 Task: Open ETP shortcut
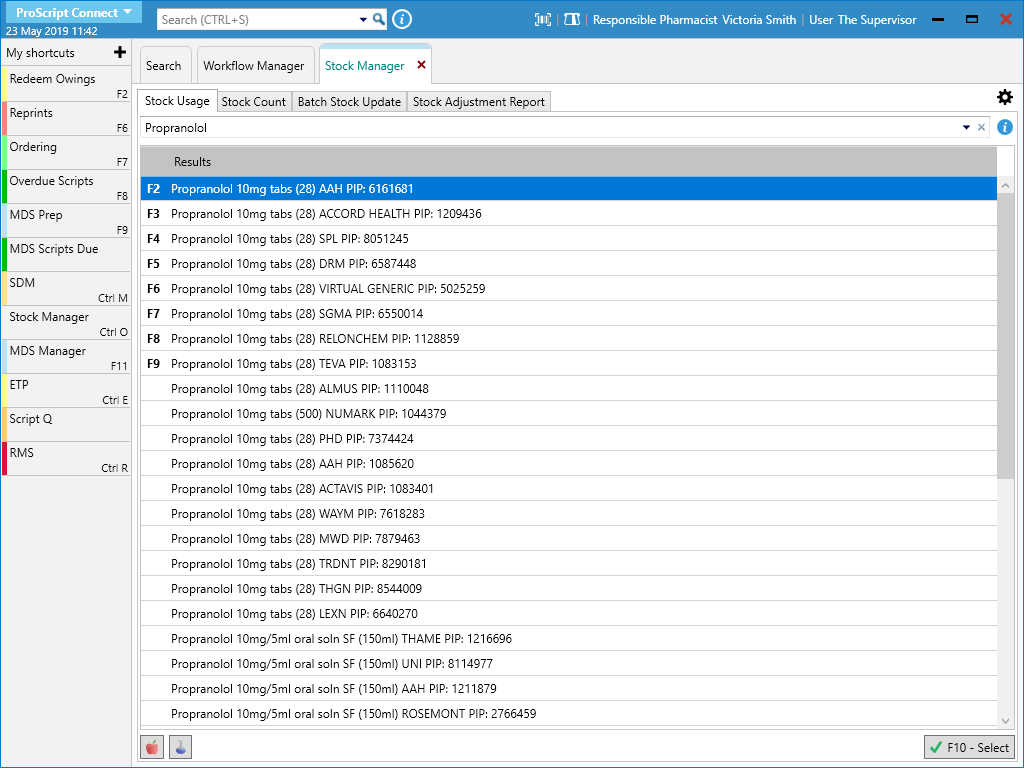(x=67, y=390)
